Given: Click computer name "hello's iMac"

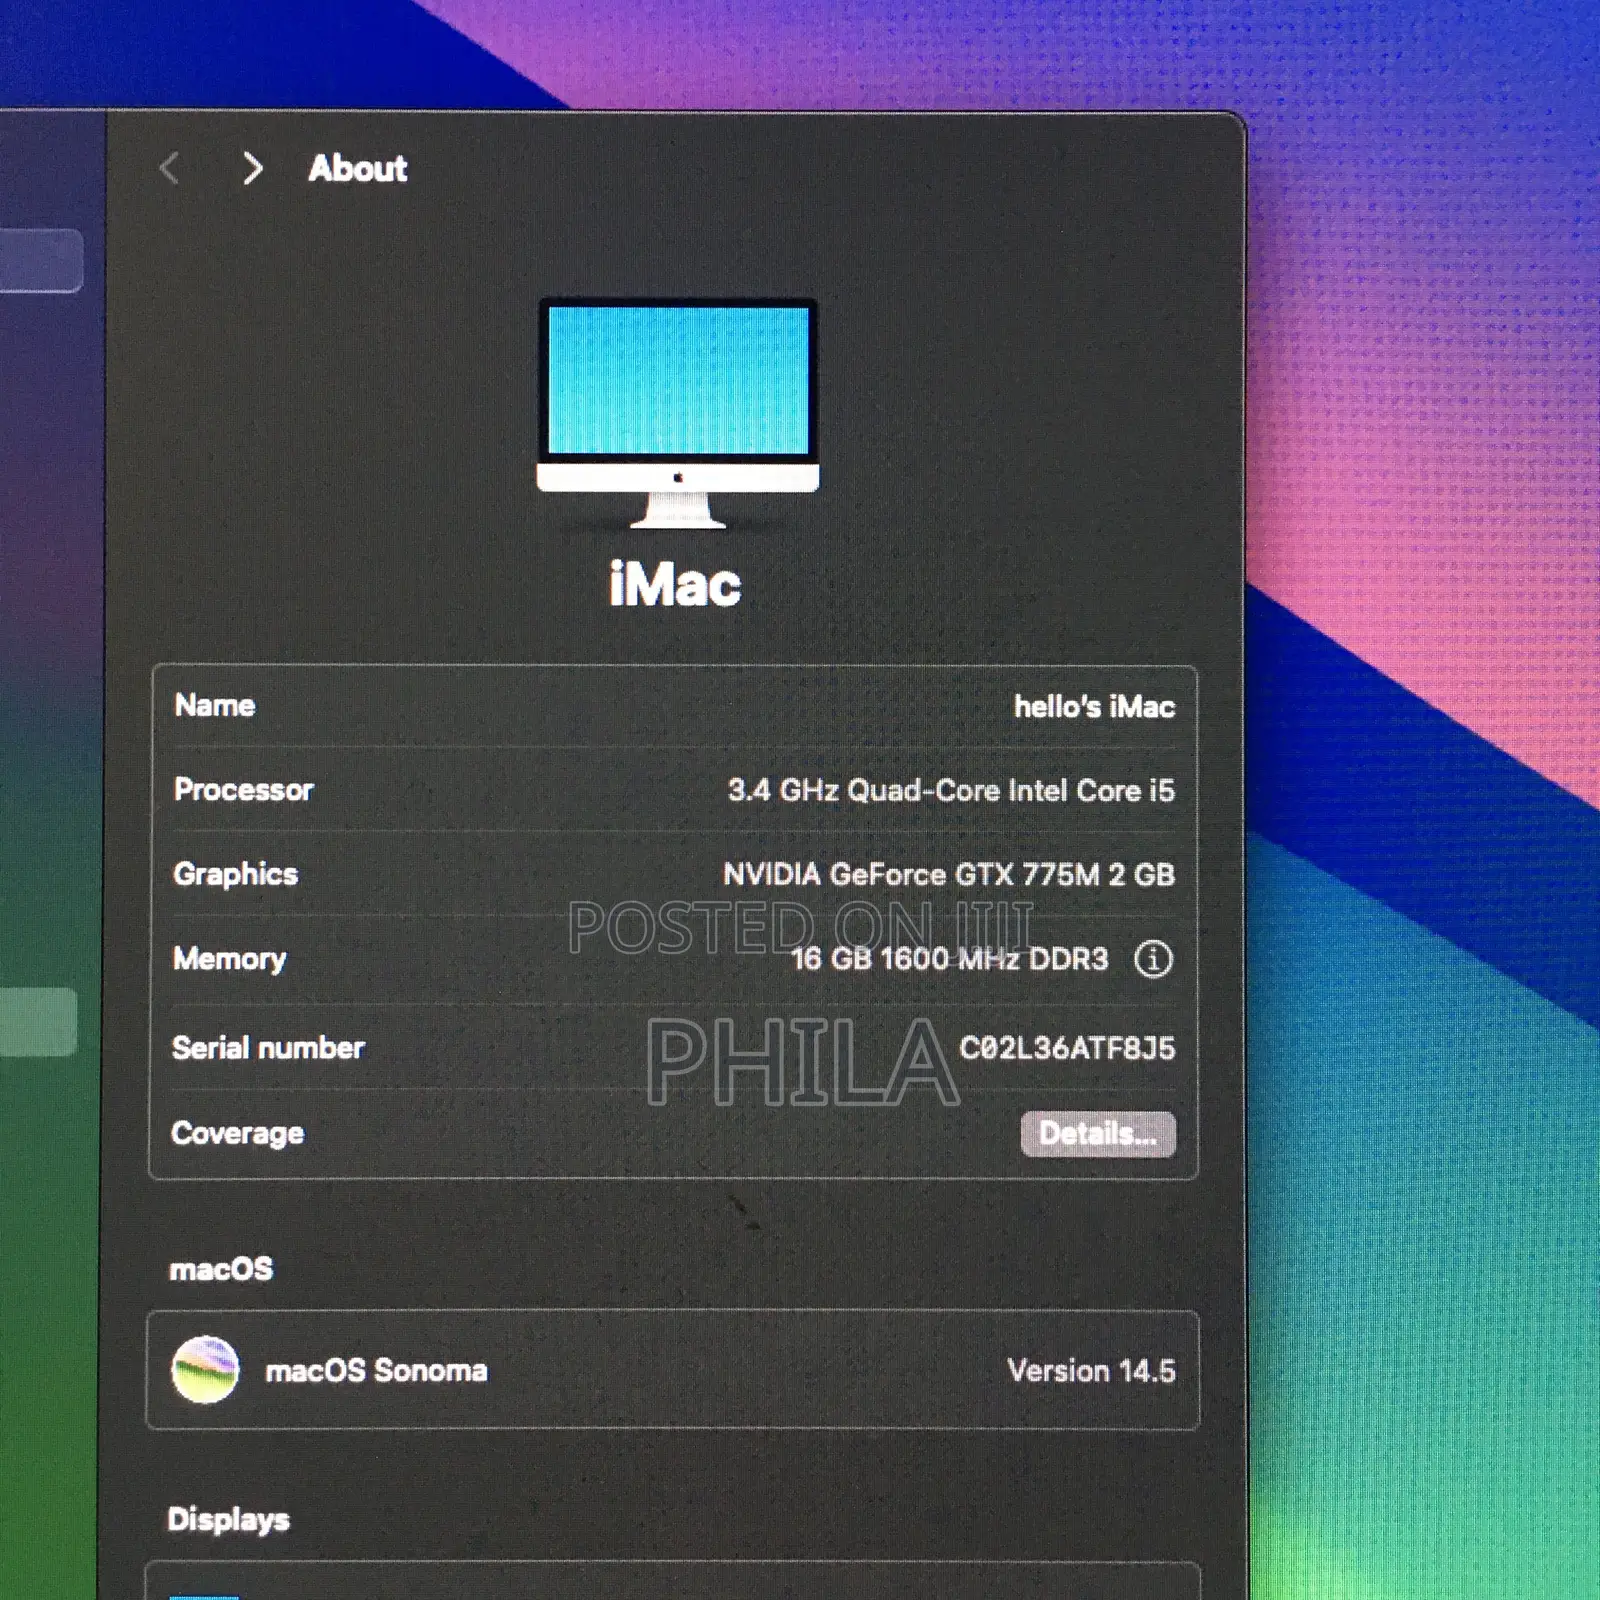Looking at the screenshot, I should 1094,707.
